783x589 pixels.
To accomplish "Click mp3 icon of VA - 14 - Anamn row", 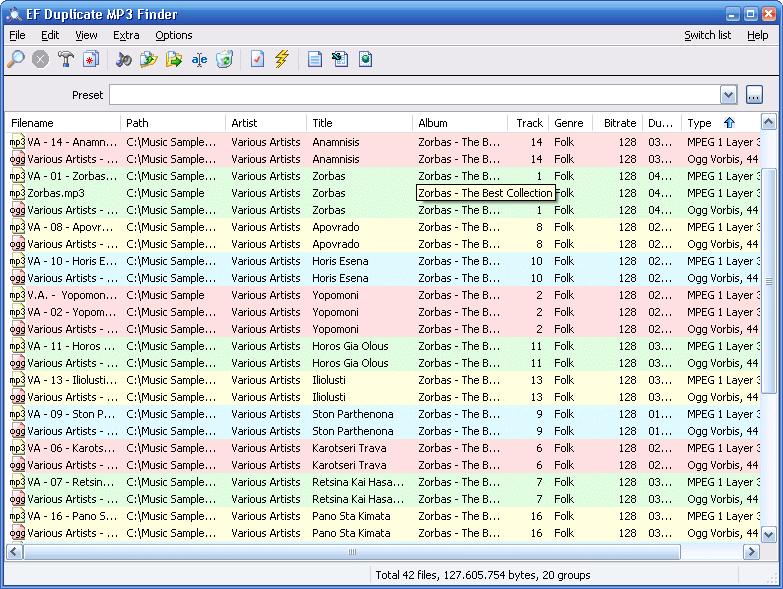I will point(17,142).
